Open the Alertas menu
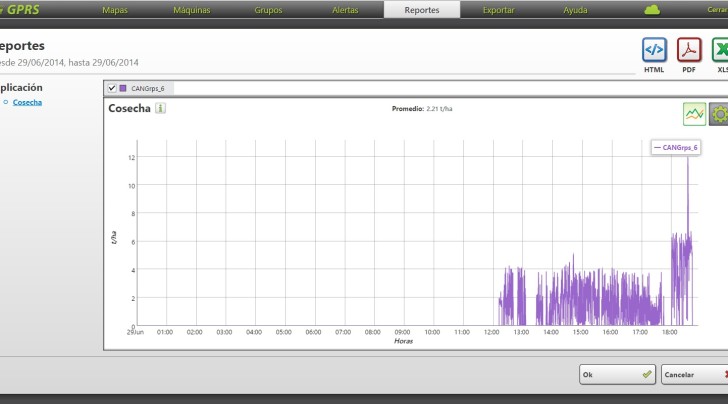728x404 pixels. 345,10
